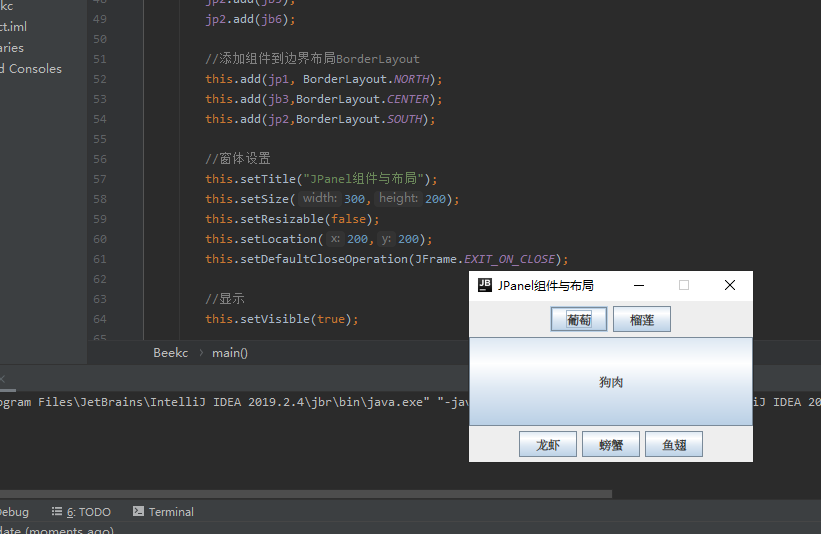Open the Terminal tool window
This screenshot has width=821, height=534.
(164, 512)
